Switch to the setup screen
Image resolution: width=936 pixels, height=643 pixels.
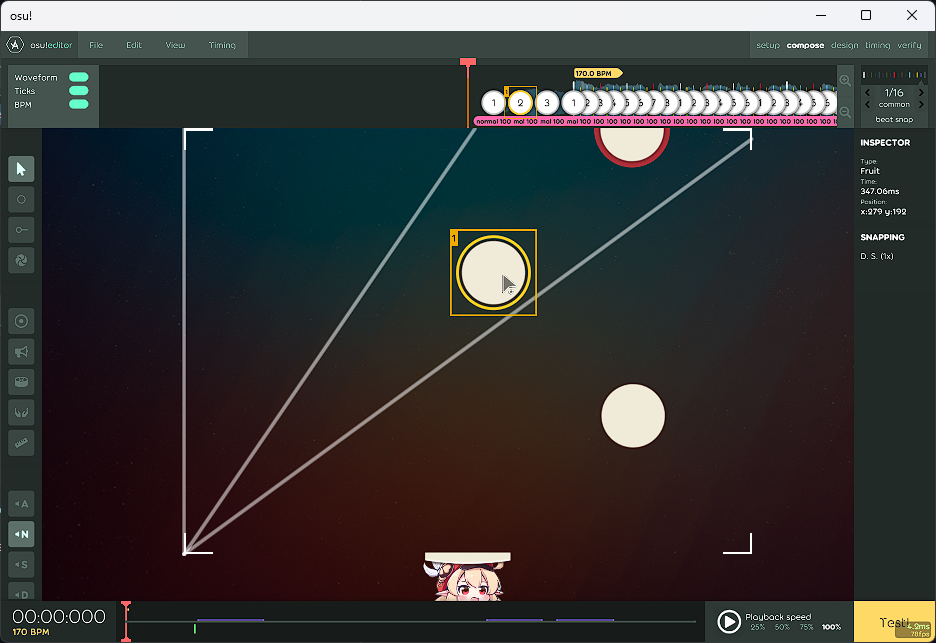(x=768, y=45)
